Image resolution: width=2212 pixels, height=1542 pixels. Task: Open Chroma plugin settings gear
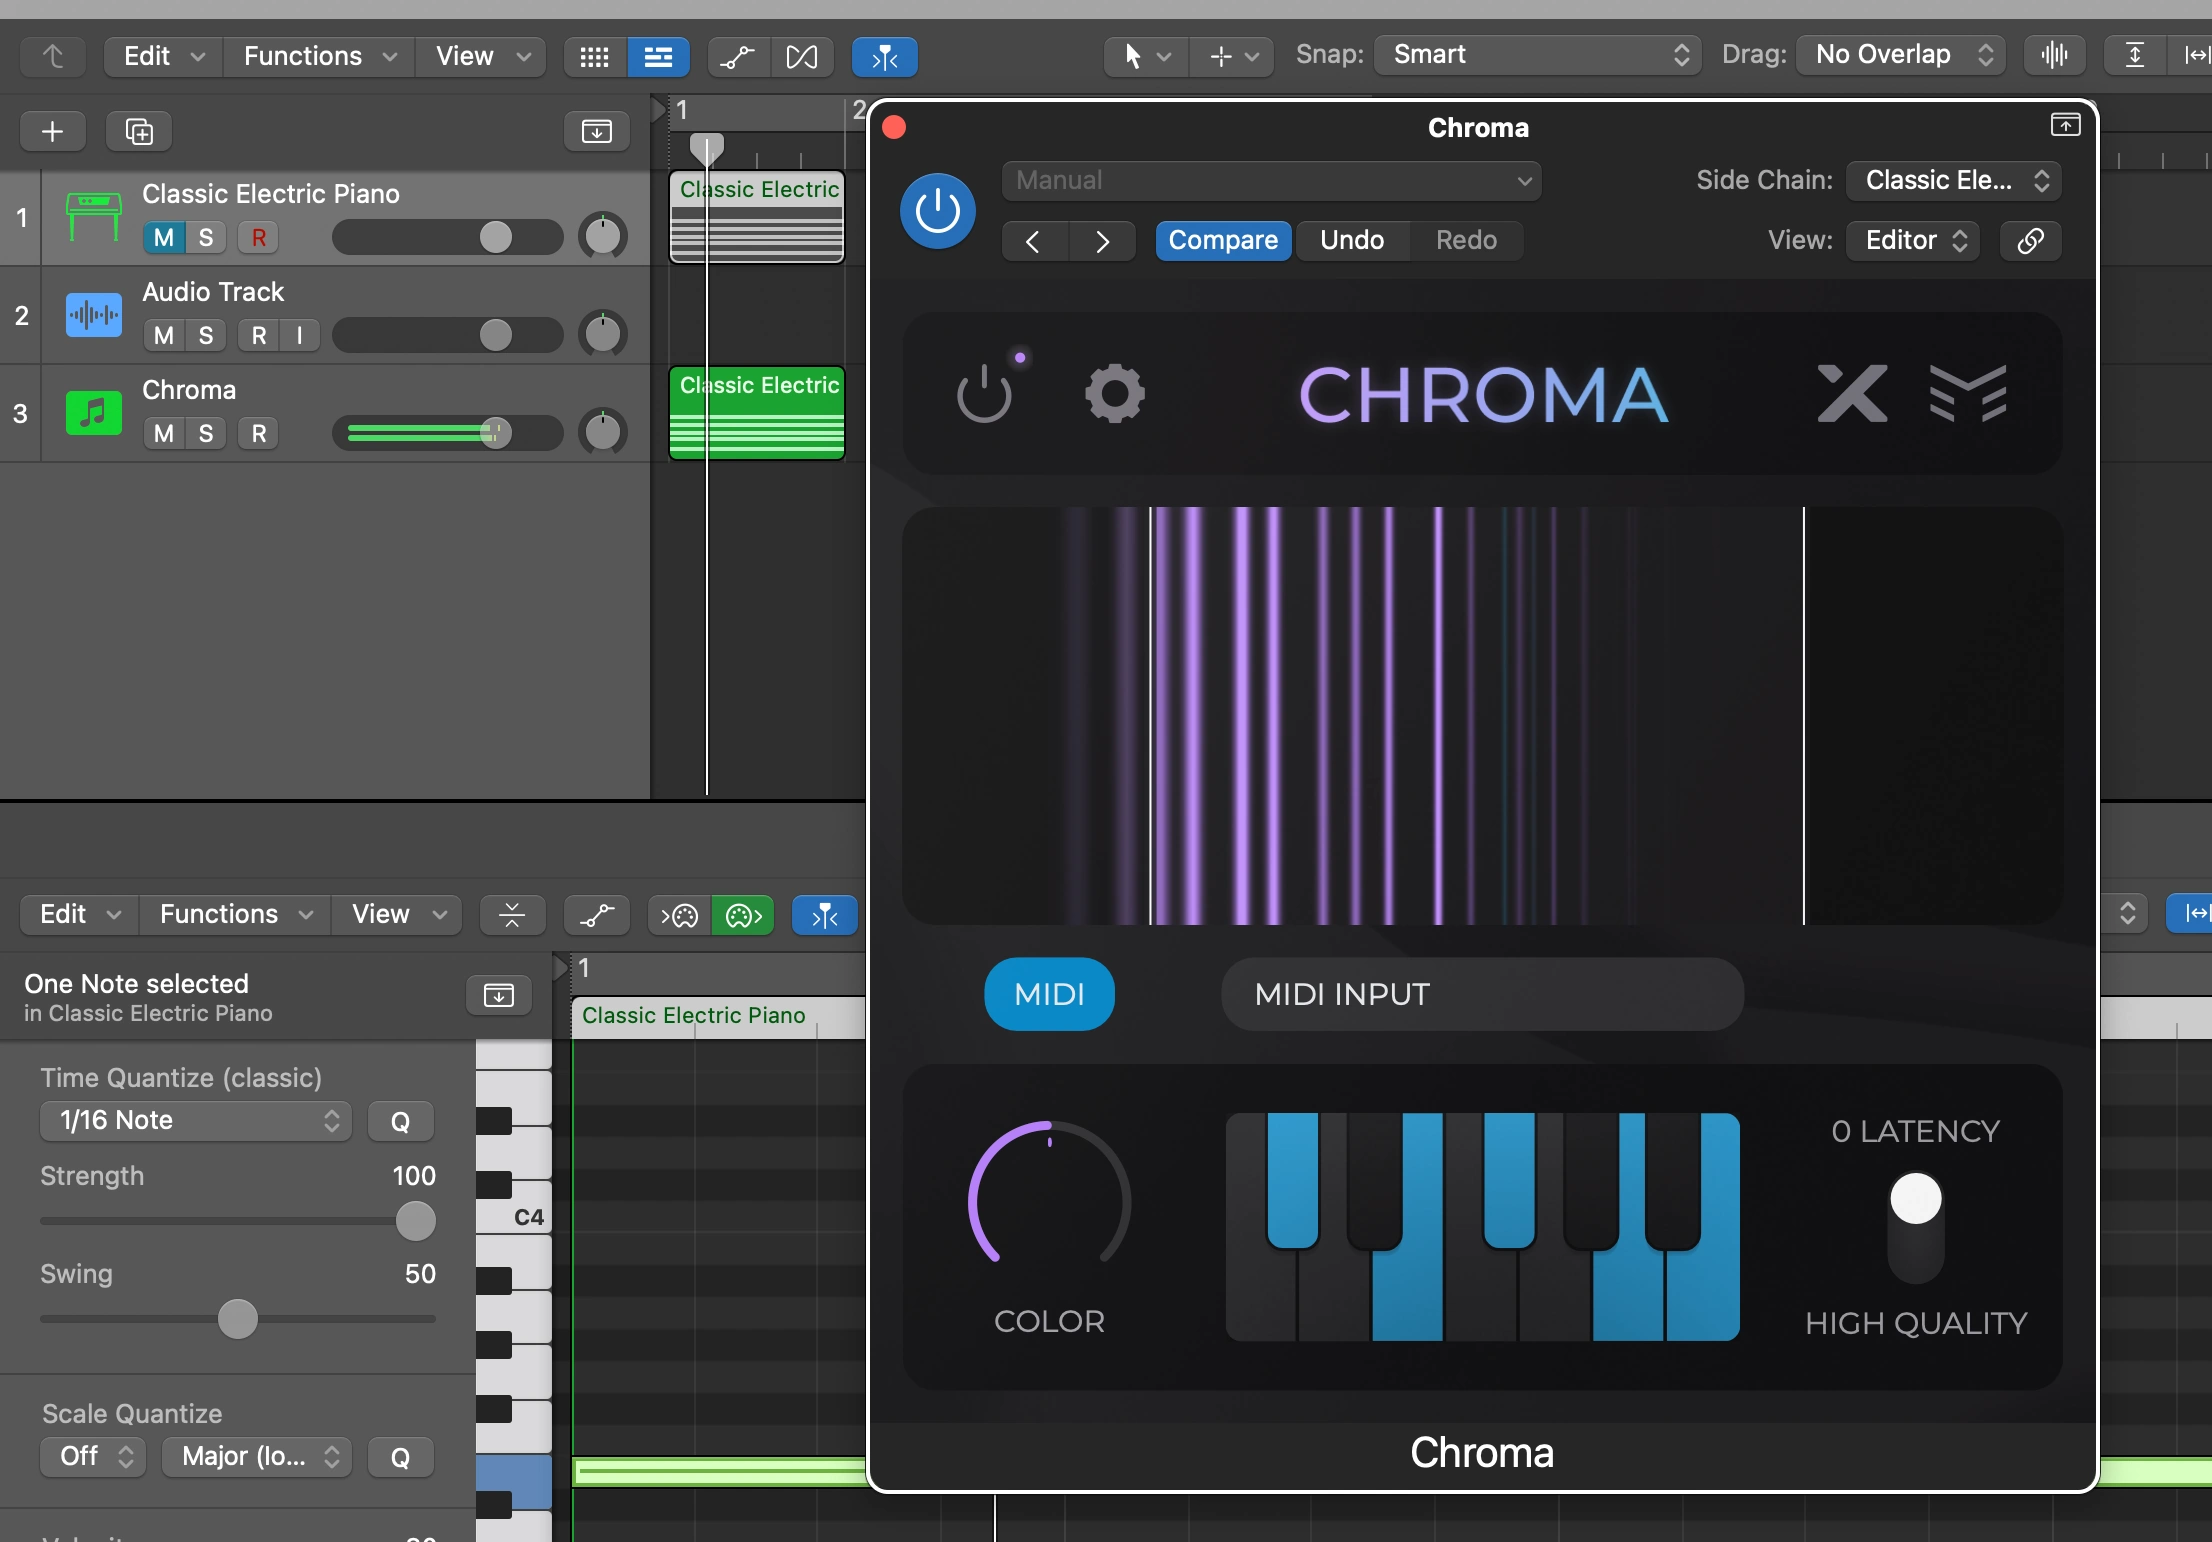[x=1115, y=393]
